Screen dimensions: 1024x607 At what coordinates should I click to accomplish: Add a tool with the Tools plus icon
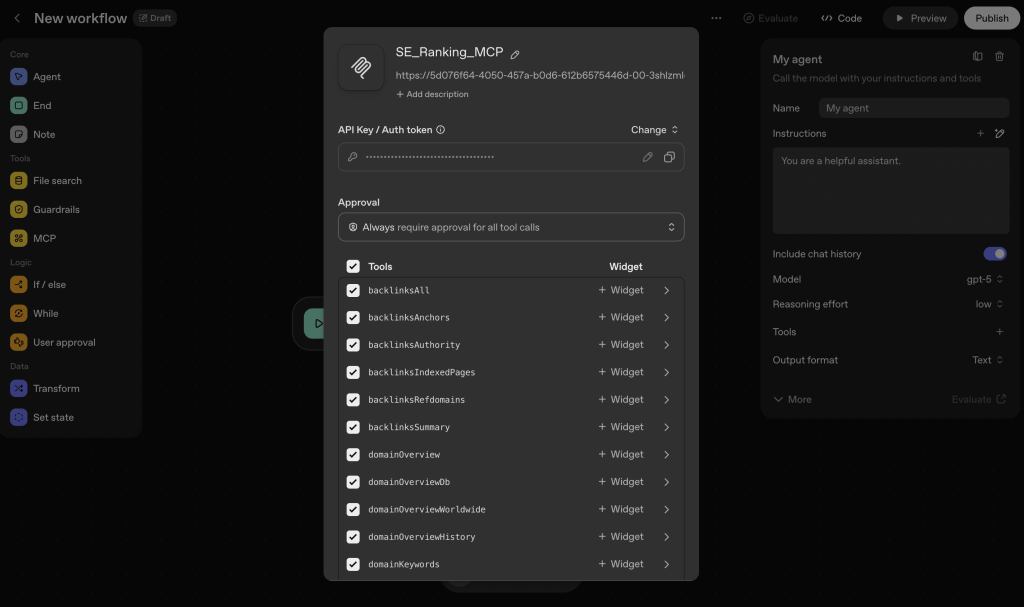tap(999, 332)
